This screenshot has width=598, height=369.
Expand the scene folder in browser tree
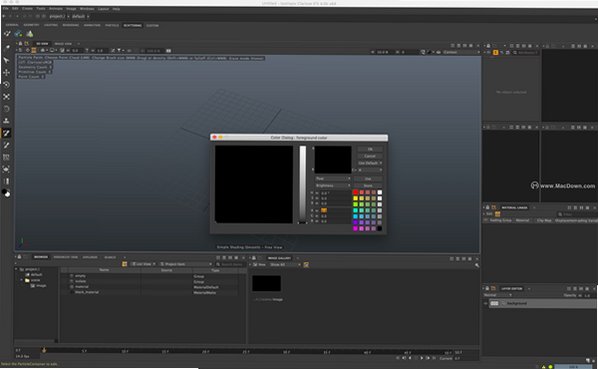click(x=22, y=280)
